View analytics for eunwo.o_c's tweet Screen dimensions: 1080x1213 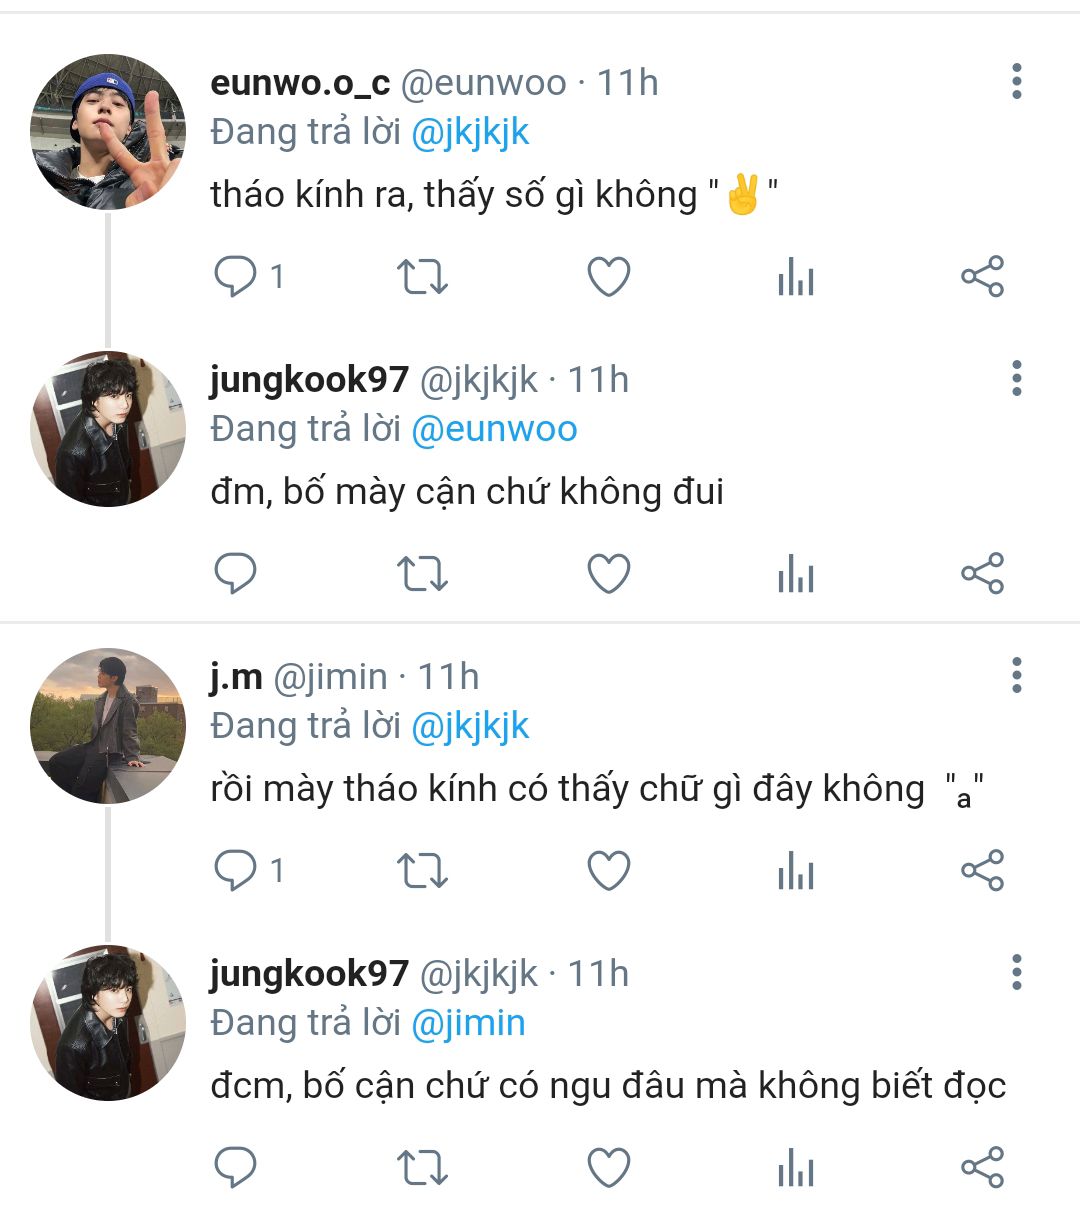[796, 277]
